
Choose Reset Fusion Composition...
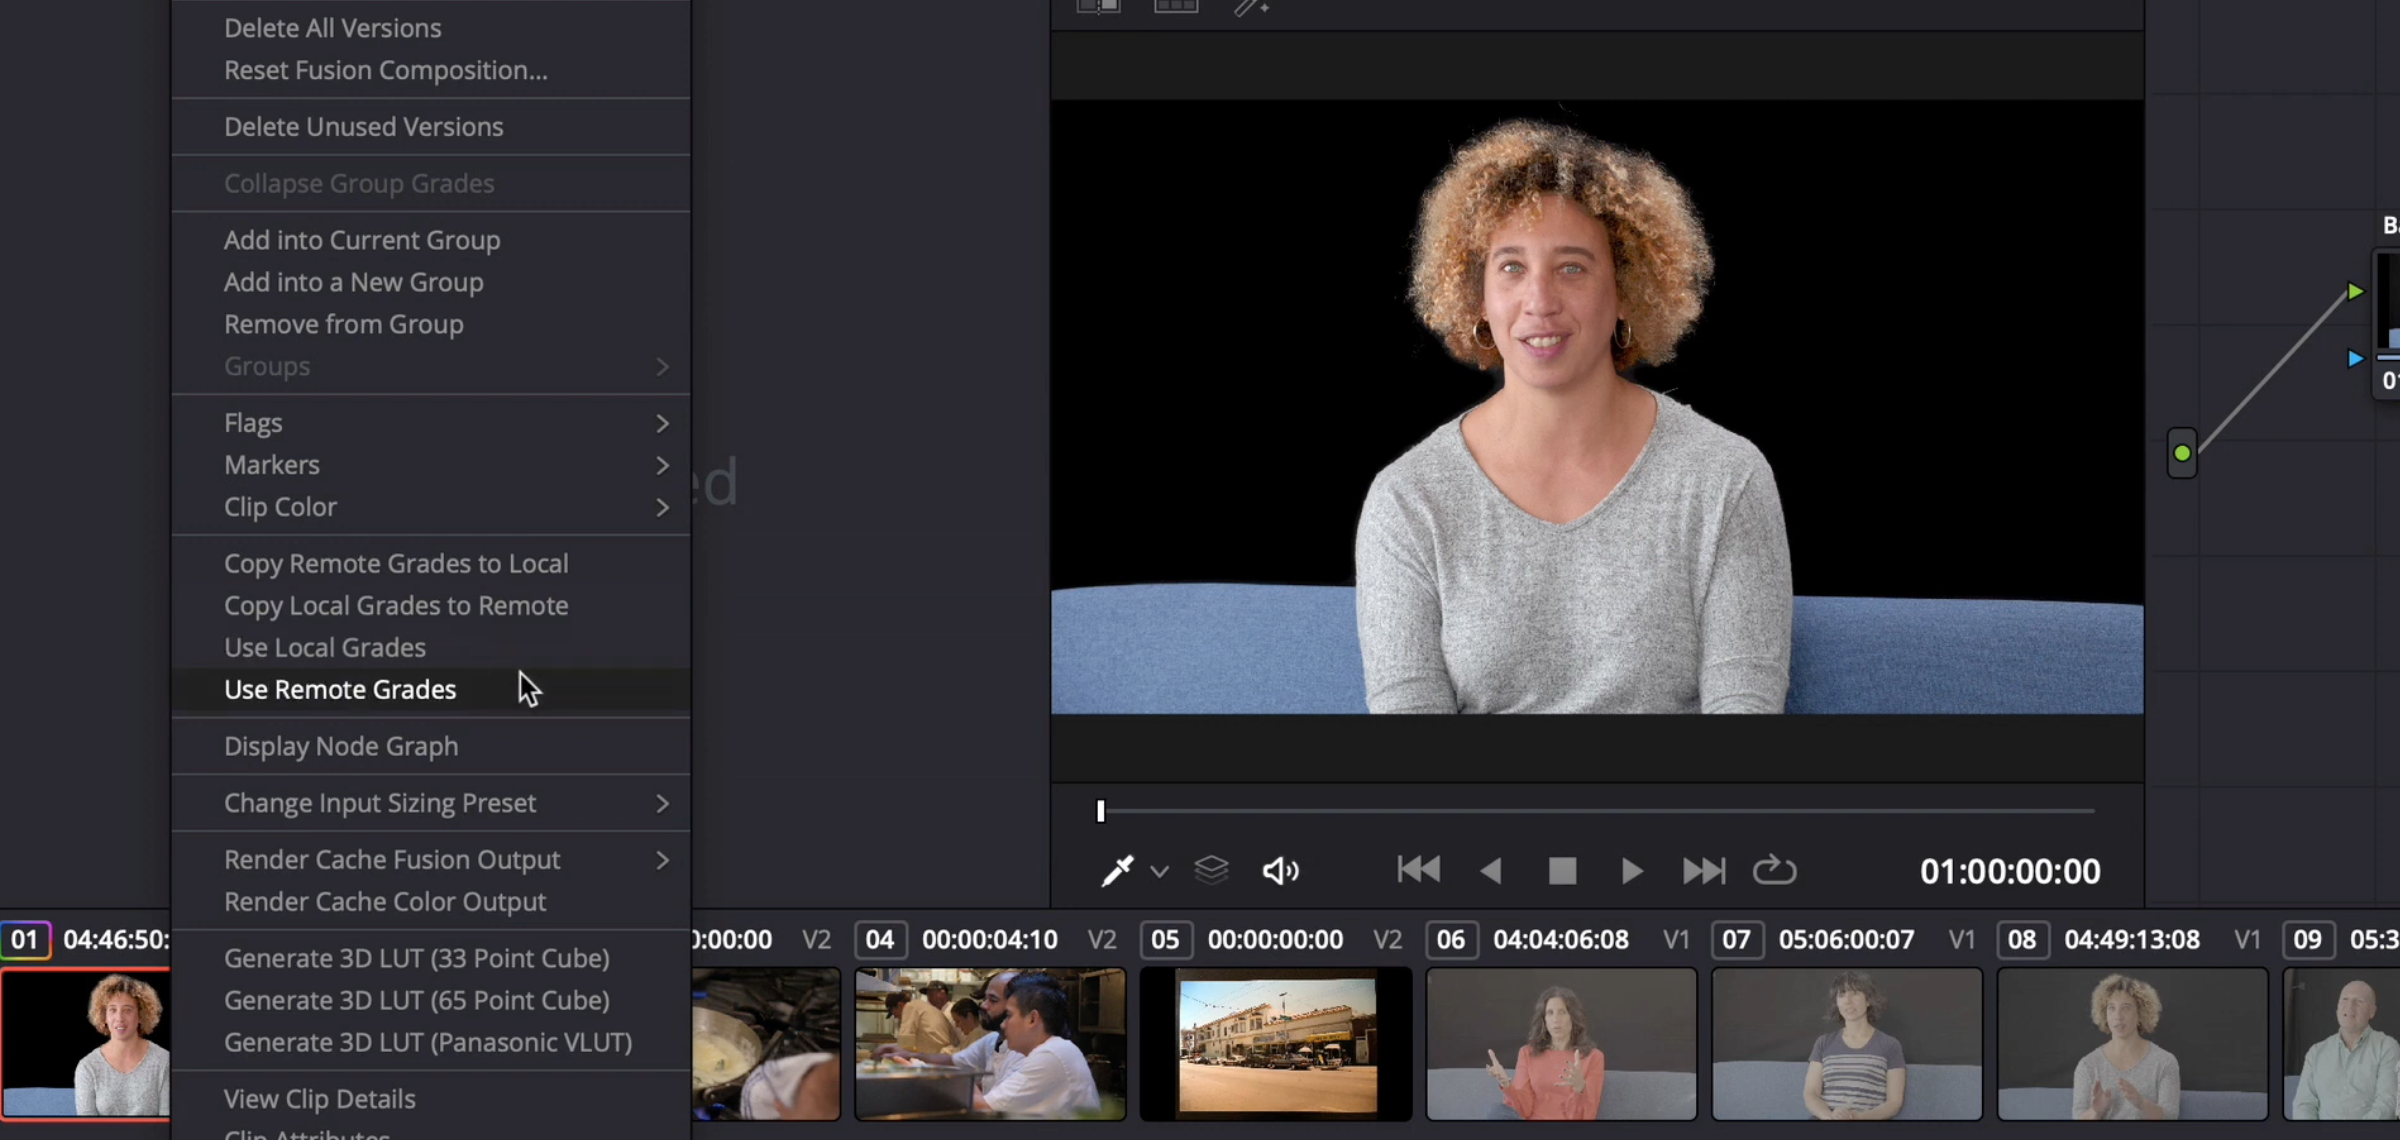(431, 70)
